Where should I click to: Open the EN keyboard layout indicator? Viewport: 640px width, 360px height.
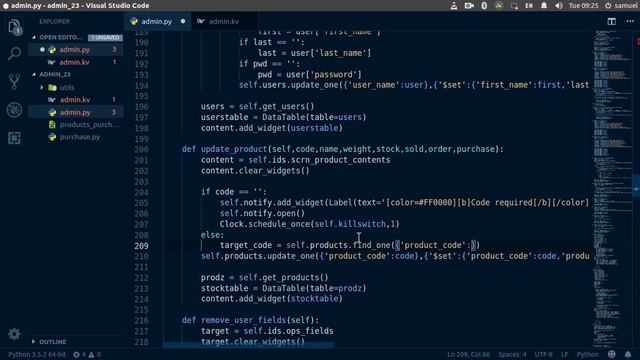(x=529, y=6)
